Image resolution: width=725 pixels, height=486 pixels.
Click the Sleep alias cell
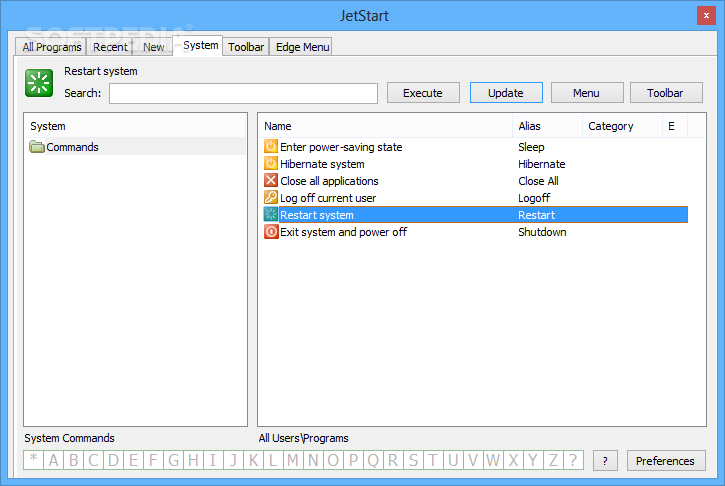(x=531, y=147)
